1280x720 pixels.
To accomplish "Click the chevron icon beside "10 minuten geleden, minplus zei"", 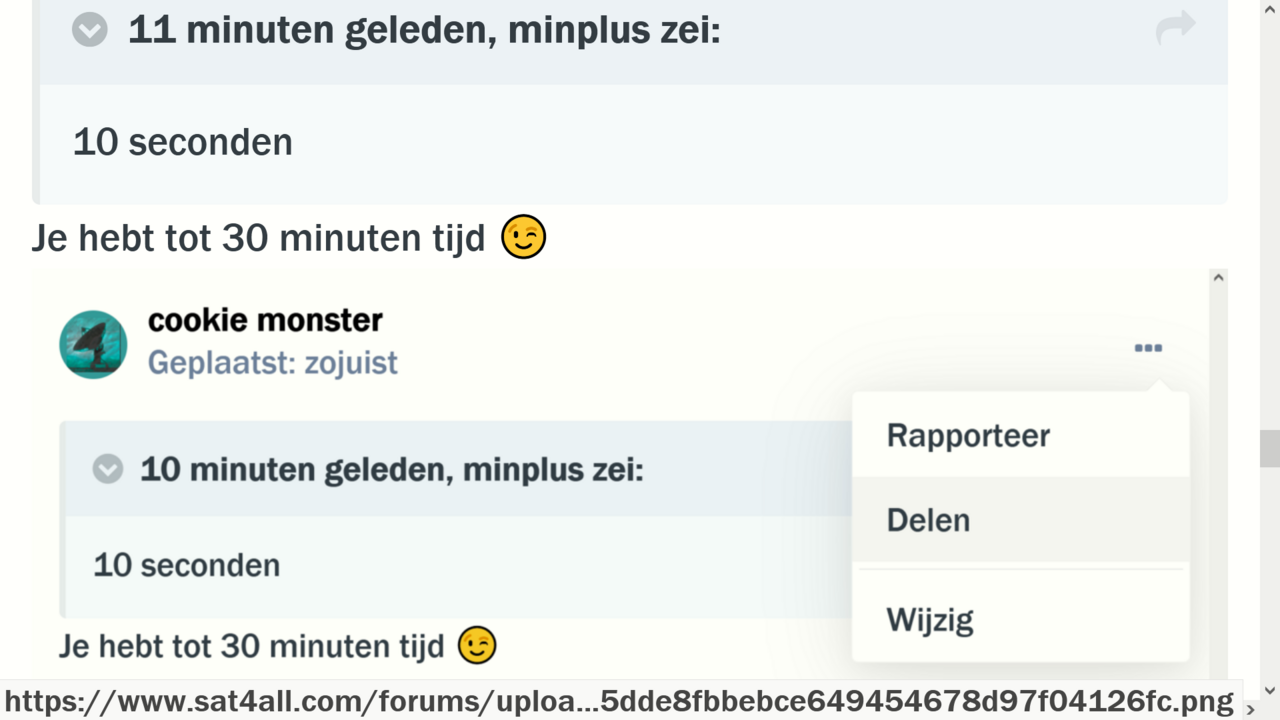I will point(107,468).
